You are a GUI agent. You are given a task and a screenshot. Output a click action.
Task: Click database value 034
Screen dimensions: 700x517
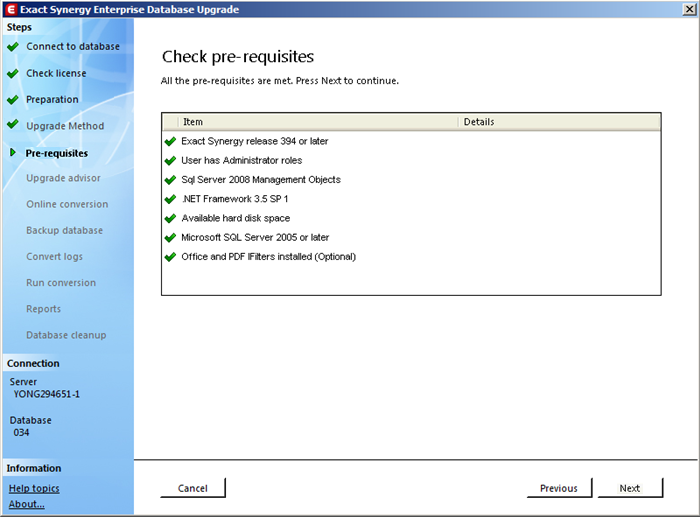click(x=21, y=433)
